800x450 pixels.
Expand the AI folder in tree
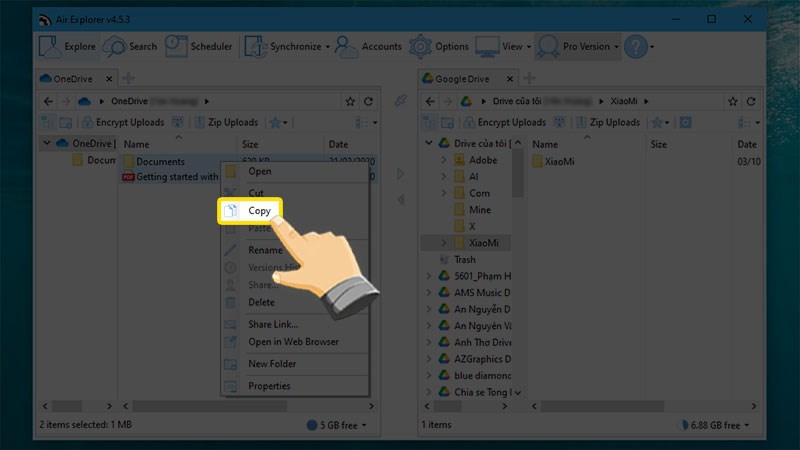(x=443, y=177)
